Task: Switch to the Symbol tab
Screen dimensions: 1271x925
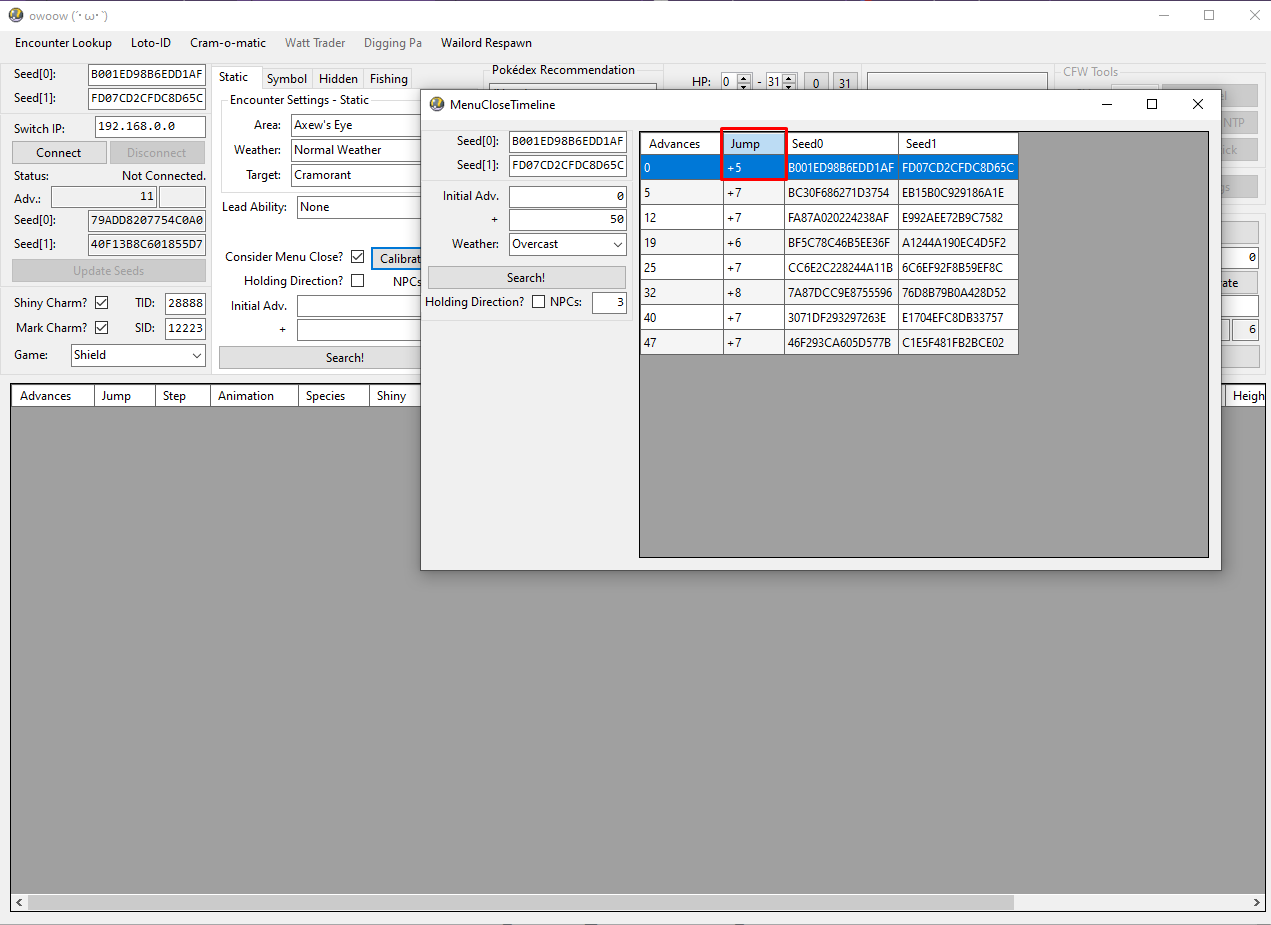Action: 287,78
